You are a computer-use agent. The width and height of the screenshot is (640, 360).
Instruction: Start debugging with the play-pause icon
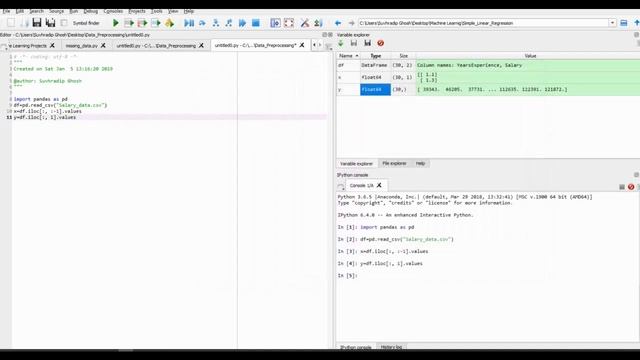pyautogui.click(x=189, y=23)
